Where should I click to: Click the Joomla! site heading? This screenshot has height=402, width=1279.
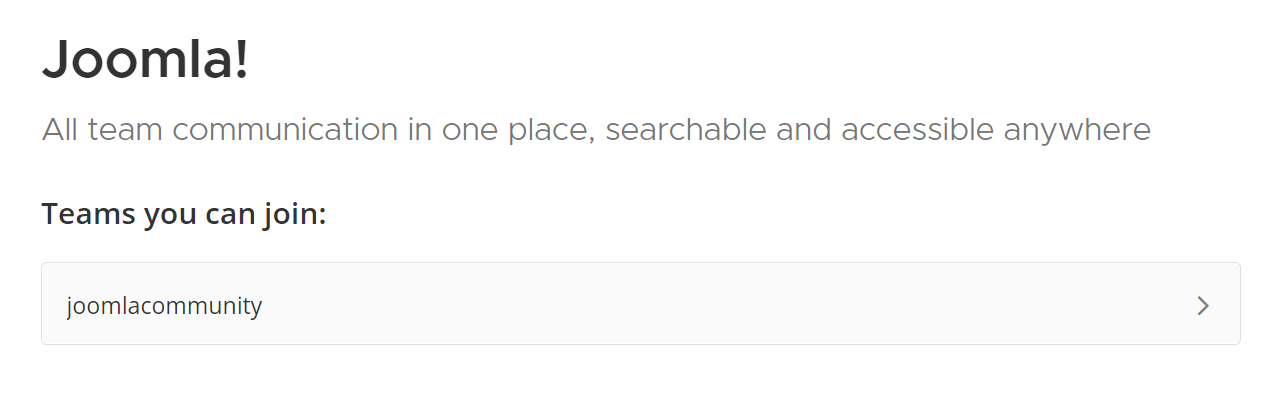tap(145, 60)
